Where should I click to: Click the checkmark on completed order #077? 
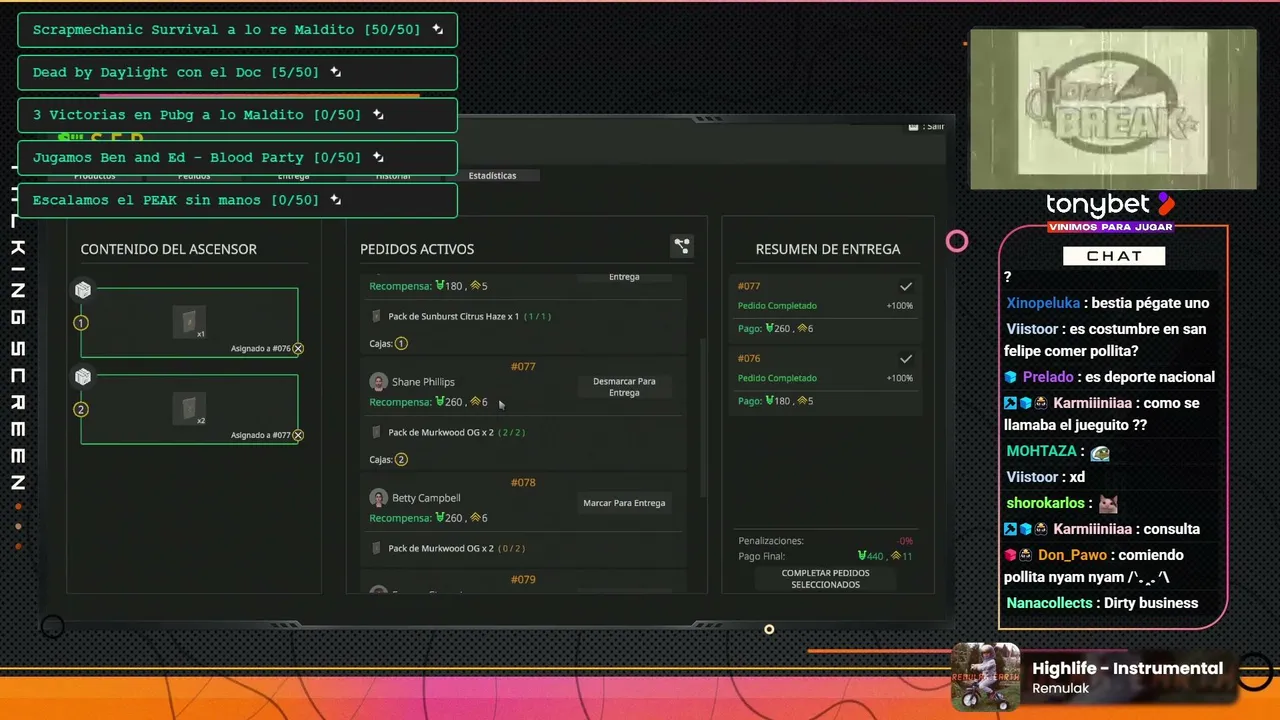(906, 286)
